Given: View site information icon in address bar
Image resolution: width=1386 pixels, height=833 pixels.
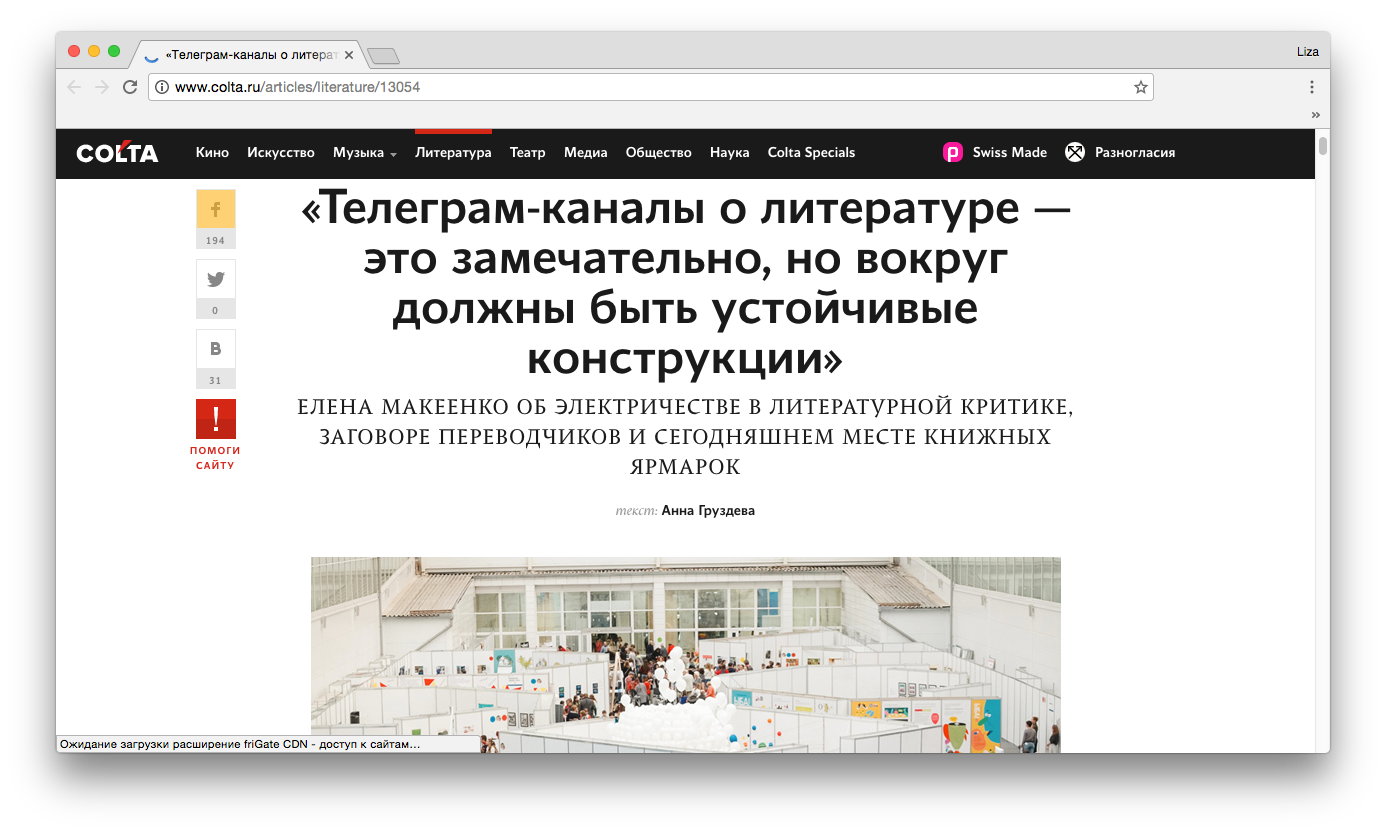Looking at the screenshot, I should click(x=162, y=87).
